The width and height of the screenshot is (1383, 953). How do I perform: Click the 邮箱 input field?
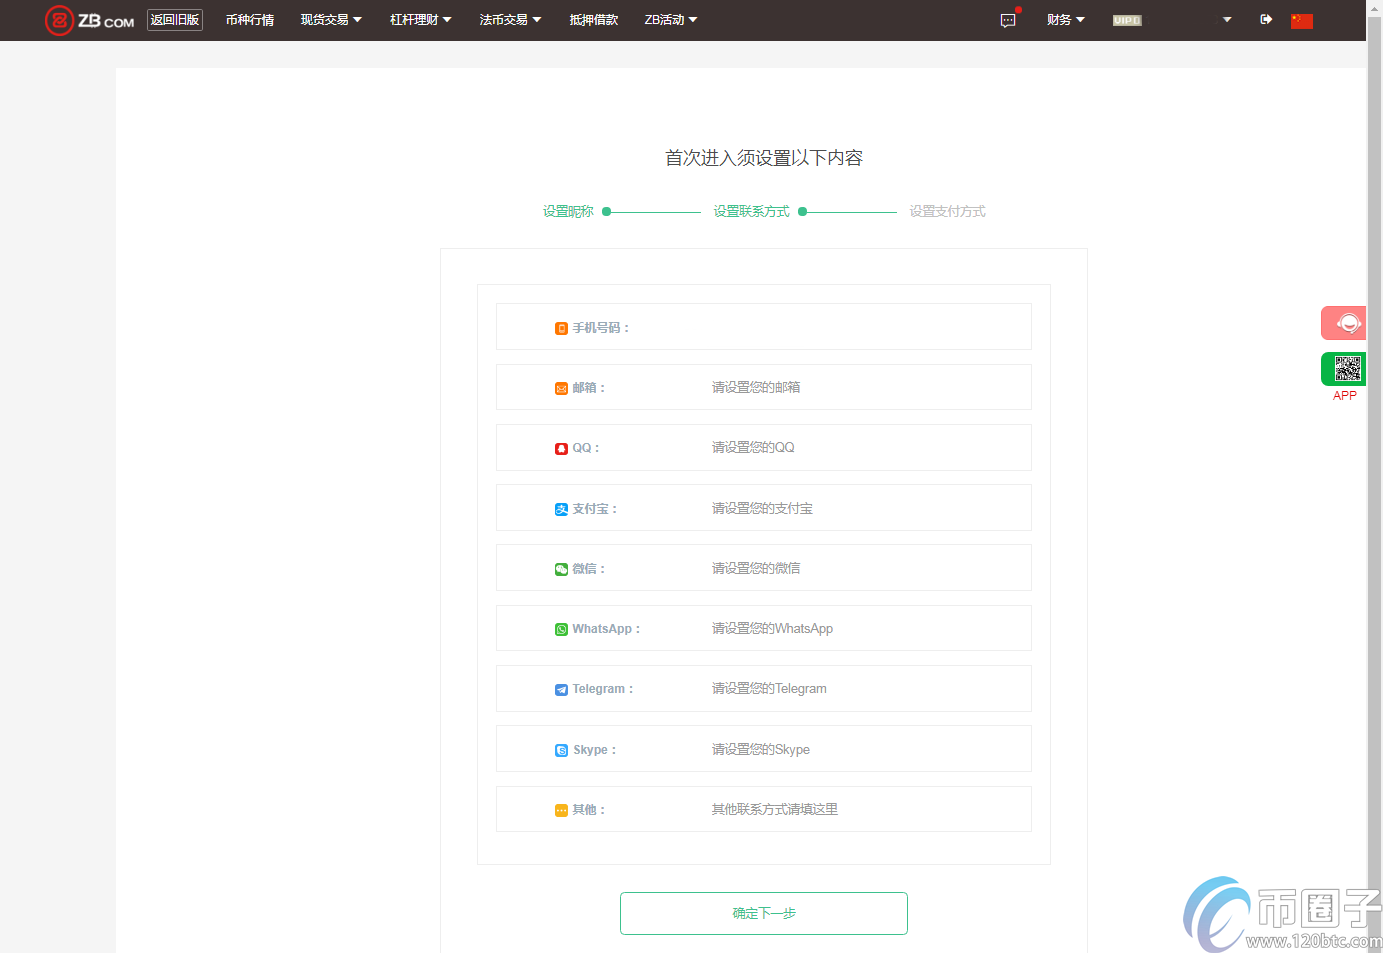[x=764, y=387]
